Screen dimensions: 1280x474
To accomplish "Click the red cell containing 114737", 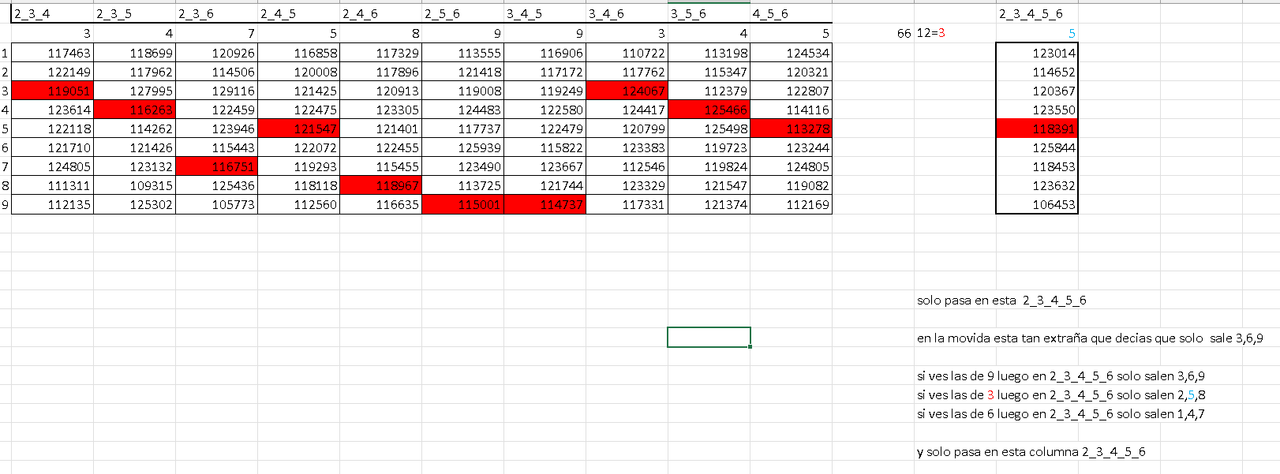I will [x=545, y=204].
